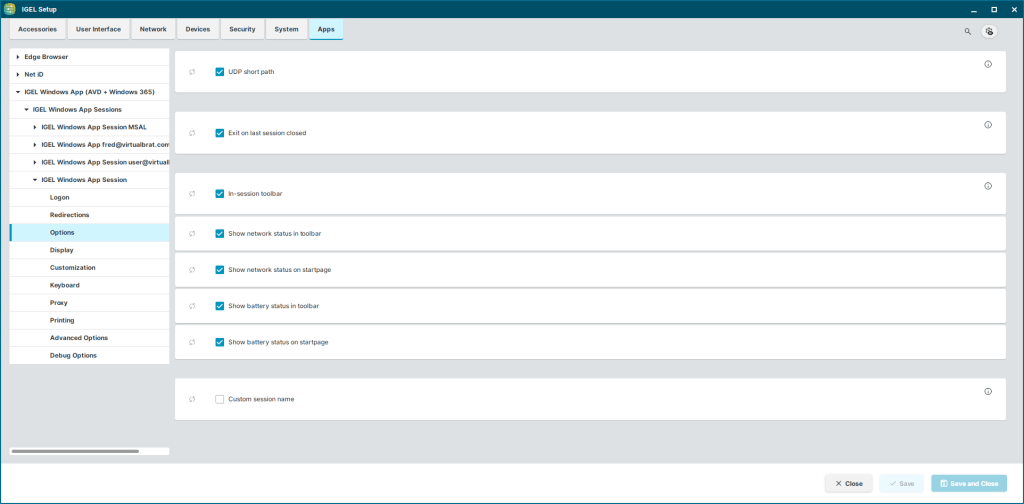Click reset icon beside Custom session name
1024x504 pixels.
tap(192, 399)
